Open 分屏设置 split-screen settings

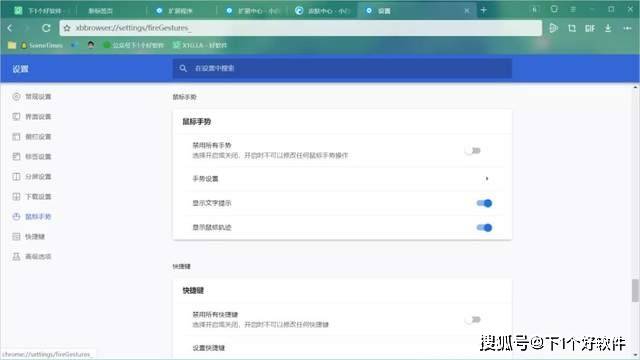pos(32,177)
